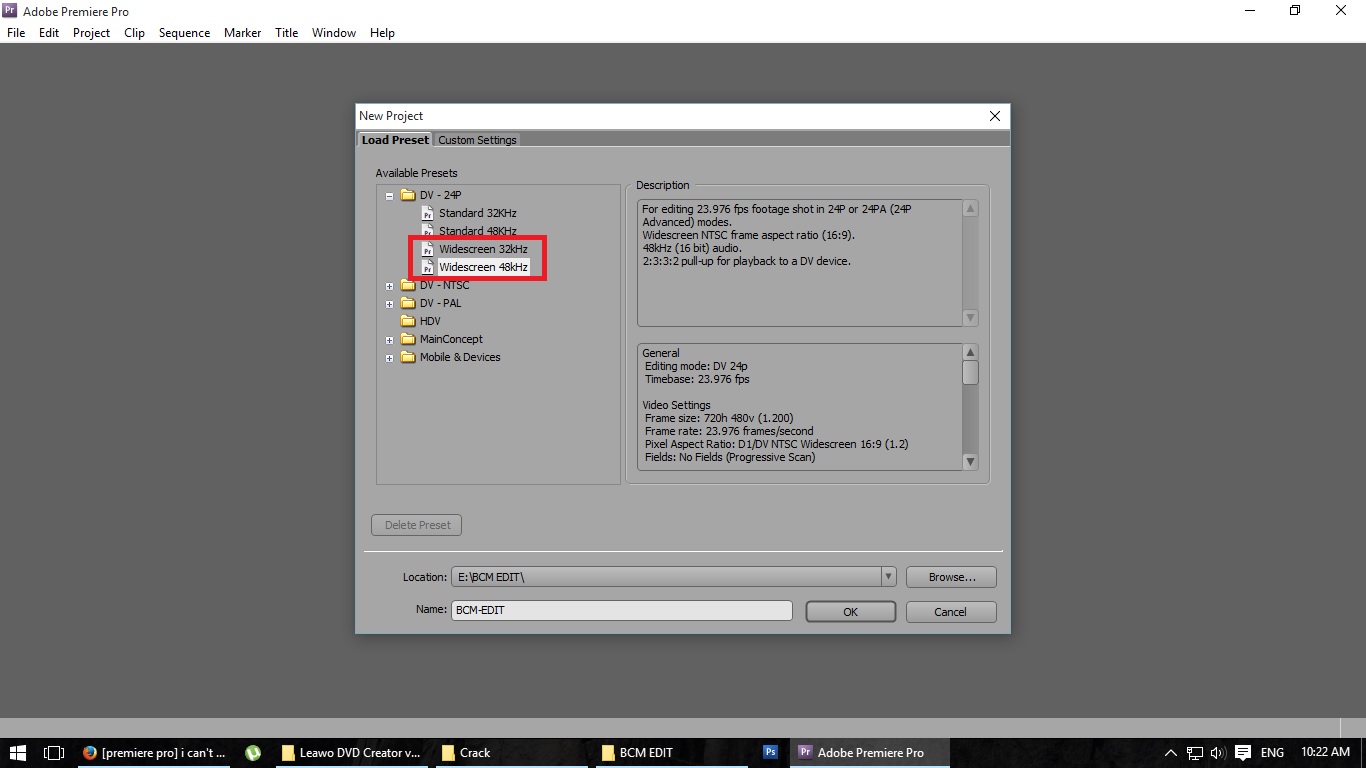Click the Mobile & Devices folder icon

tap(407, 357)
